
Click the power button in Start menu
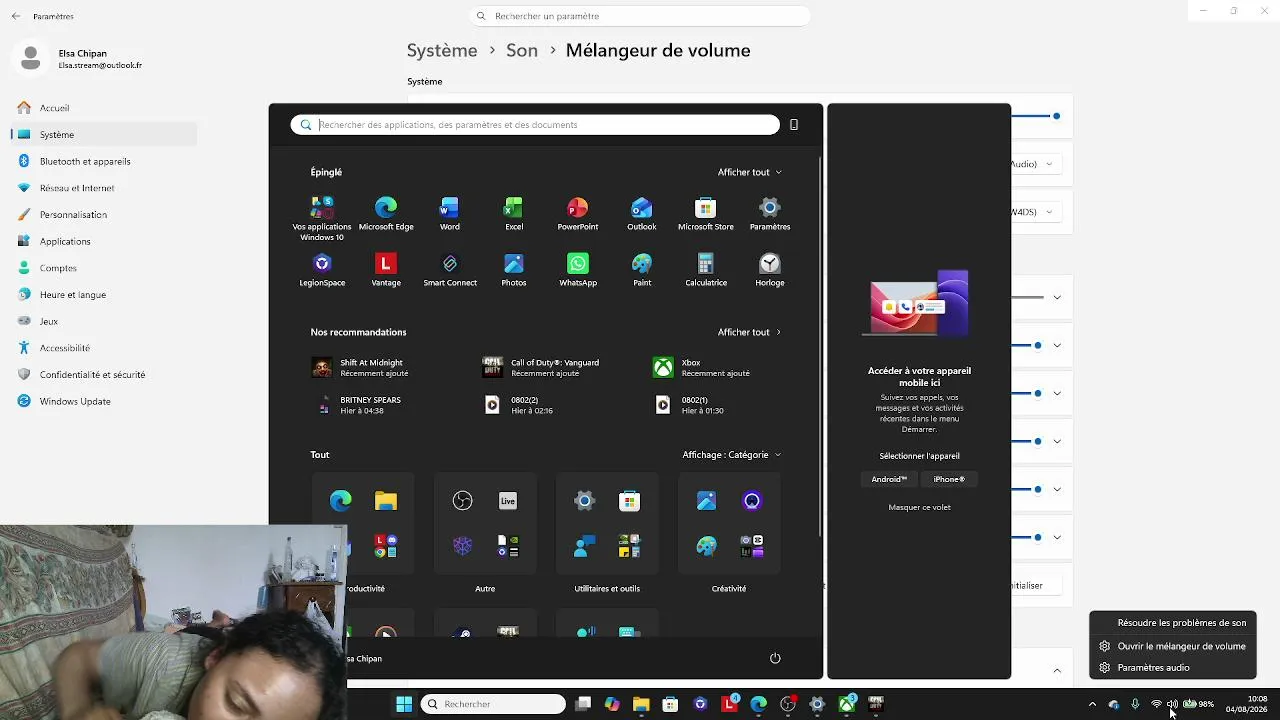click(x=775, y=658)
